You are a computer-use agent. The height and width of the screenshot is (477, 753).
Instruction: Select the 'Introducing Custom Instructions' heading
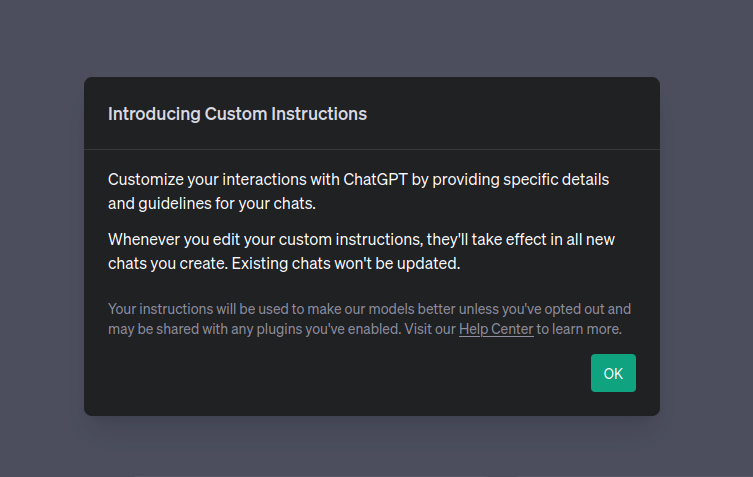(237, 114)
